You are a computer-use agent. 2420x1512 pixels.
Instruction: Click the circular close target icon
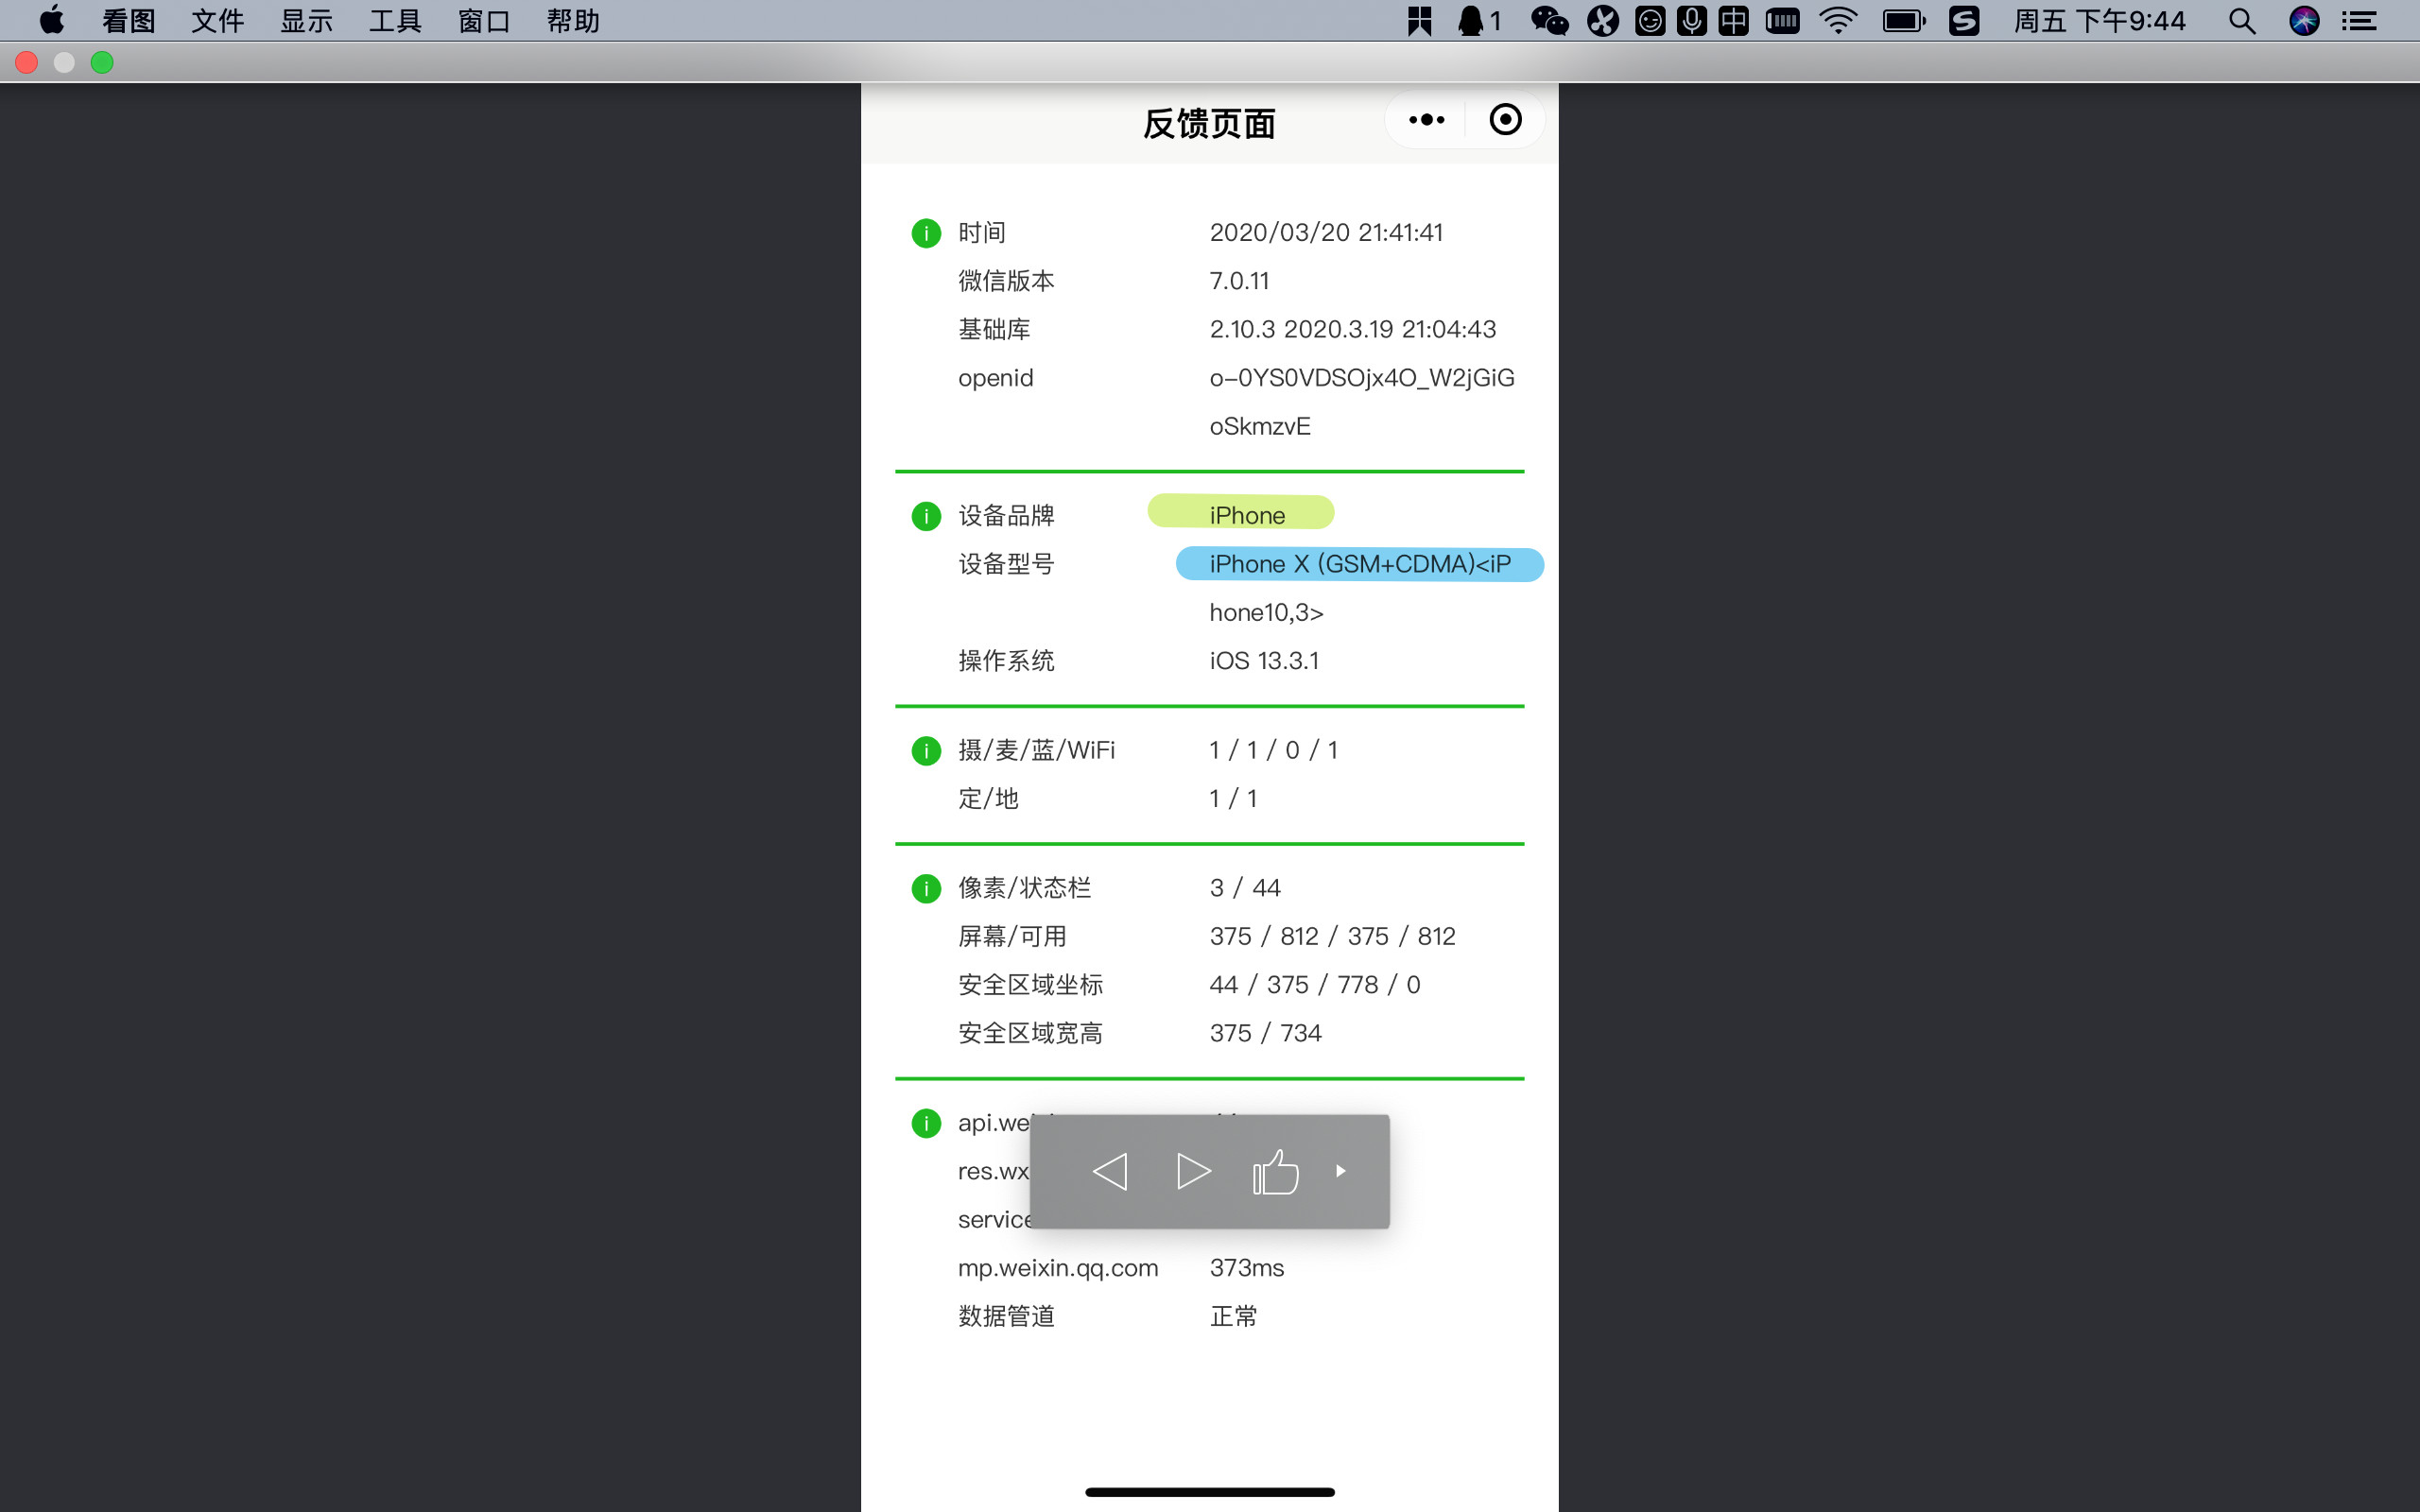1505,120
